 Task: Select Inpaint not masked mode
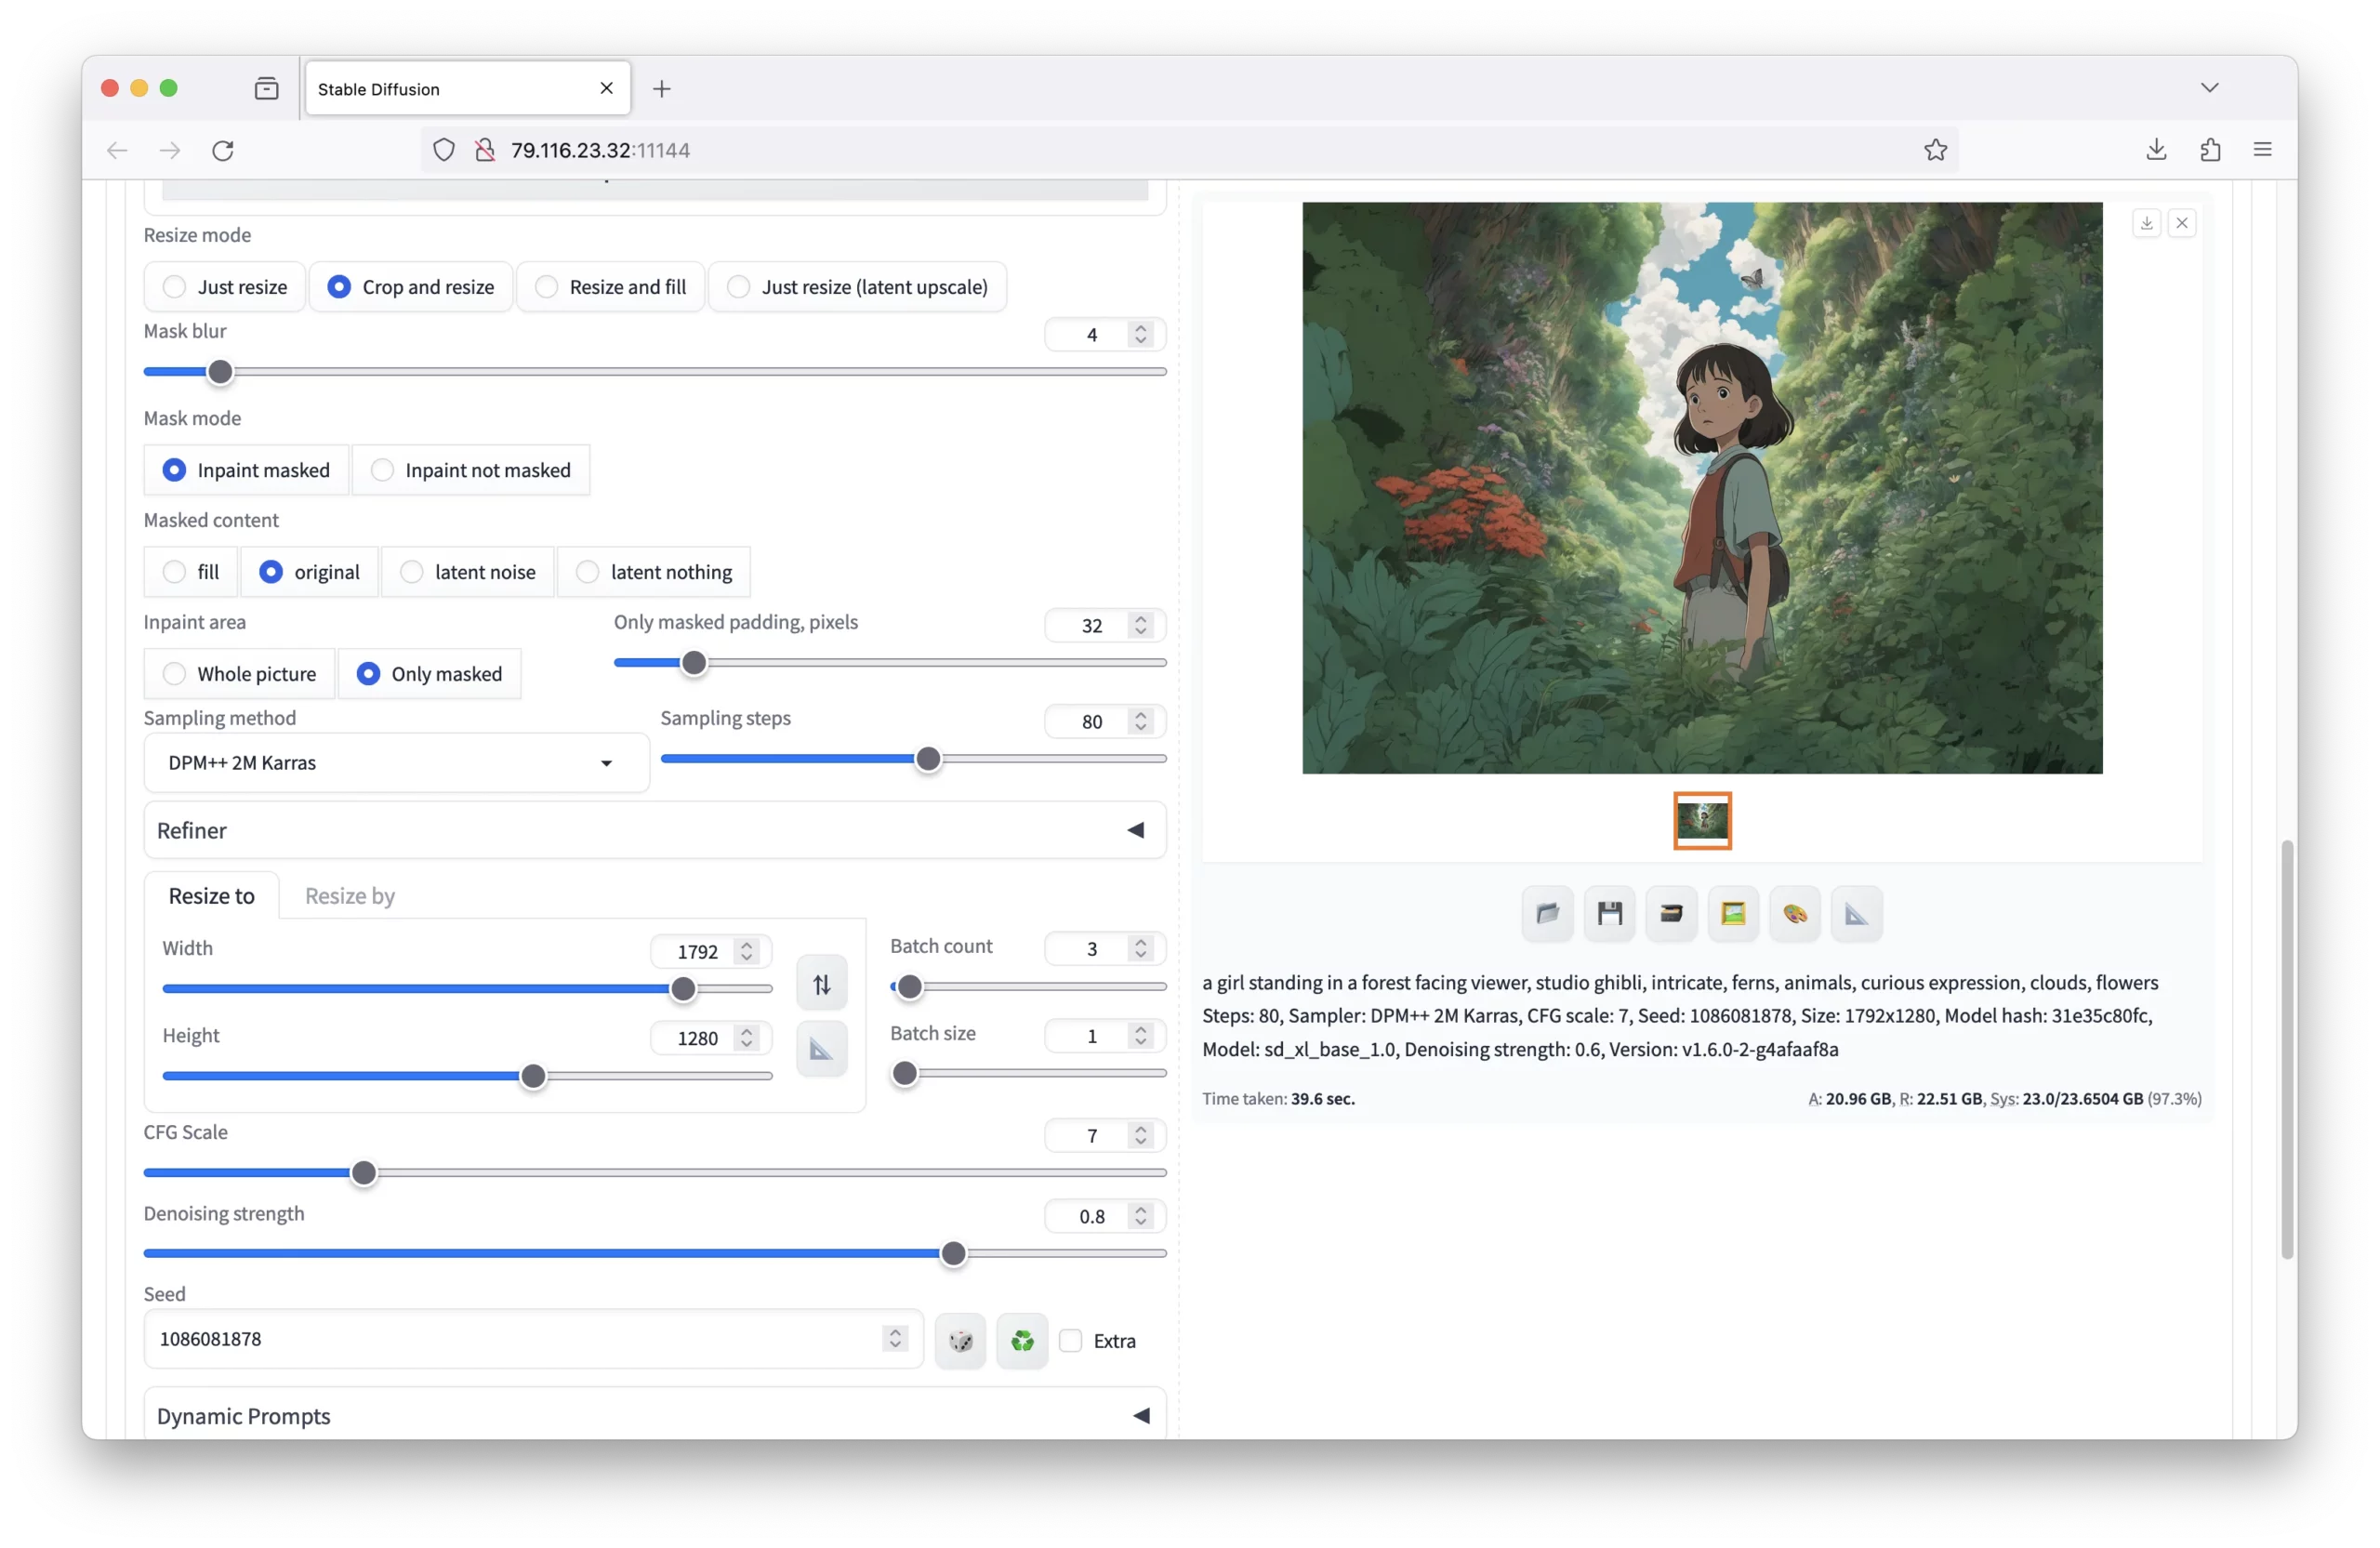[471, 470]
